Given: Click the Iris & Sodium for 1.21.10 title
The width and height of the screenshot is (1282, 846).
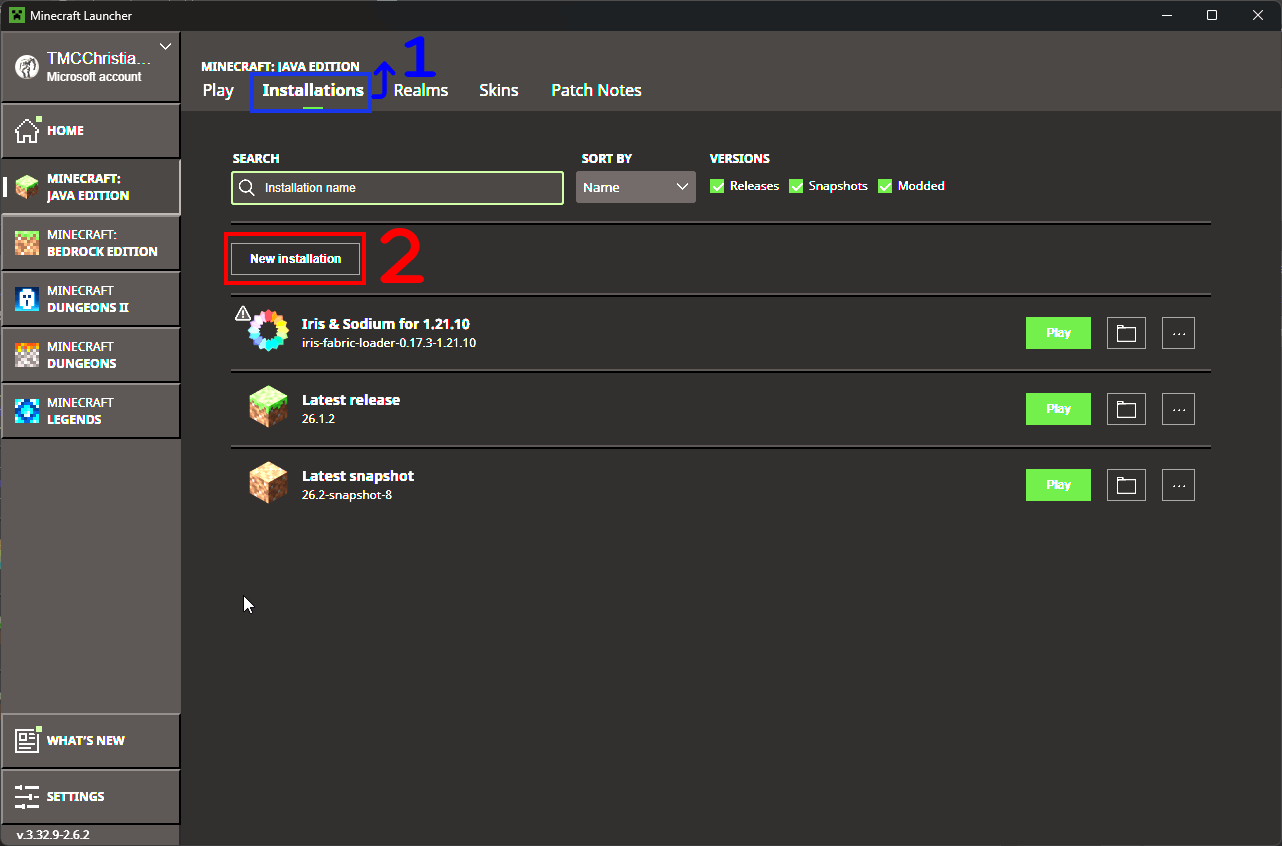Looking at the screenshot, I should (x=386, y=324).
